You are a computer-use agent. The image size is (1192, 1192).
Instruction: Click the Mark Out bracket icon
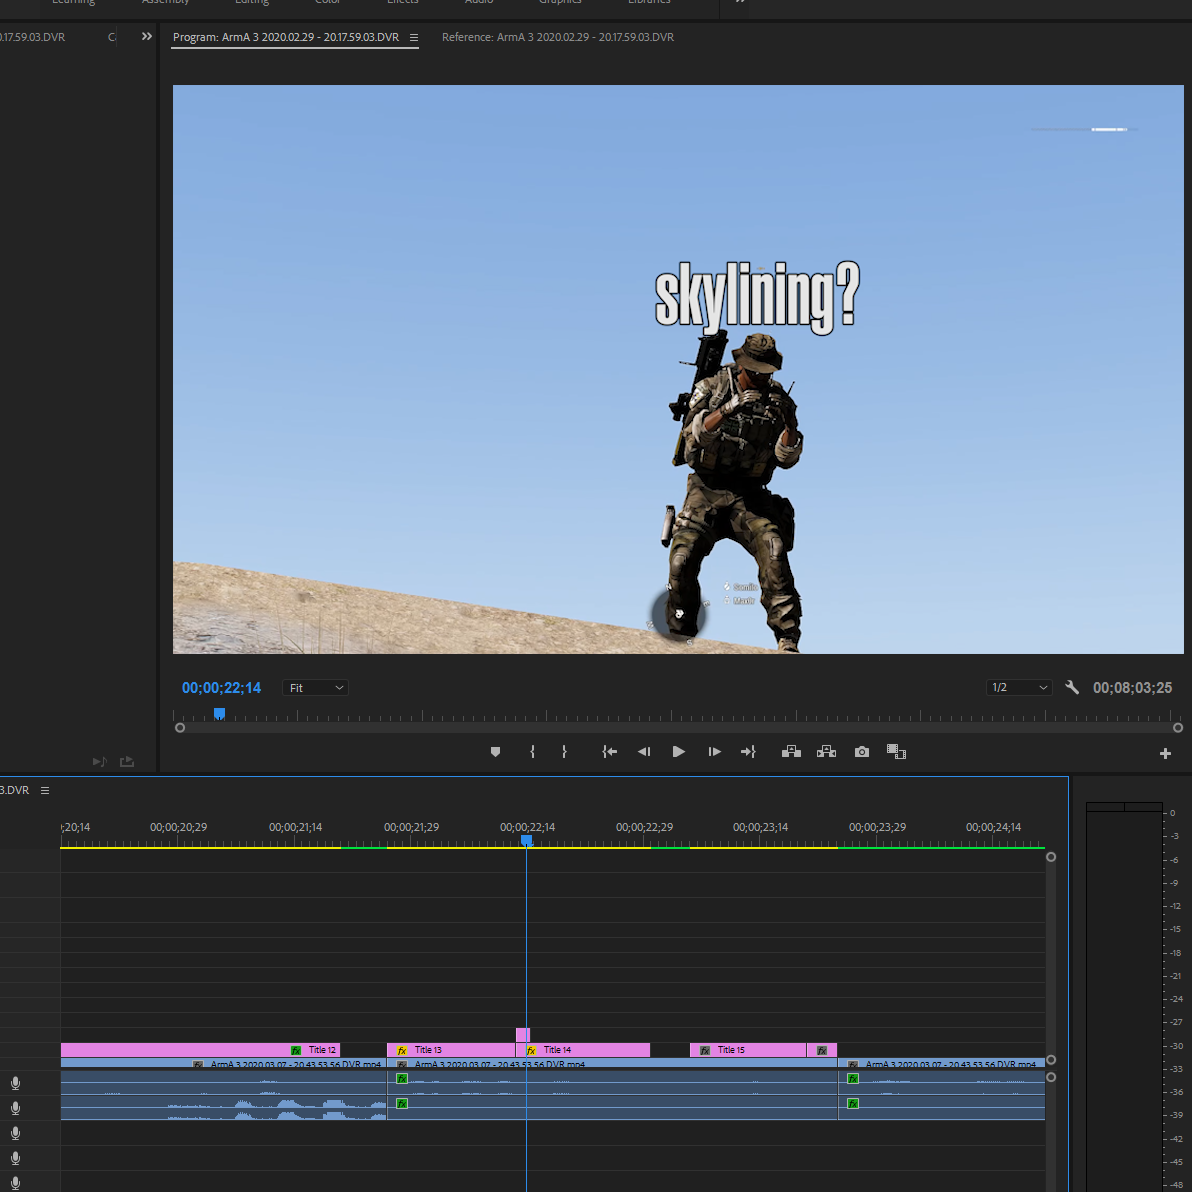point(564,752)
